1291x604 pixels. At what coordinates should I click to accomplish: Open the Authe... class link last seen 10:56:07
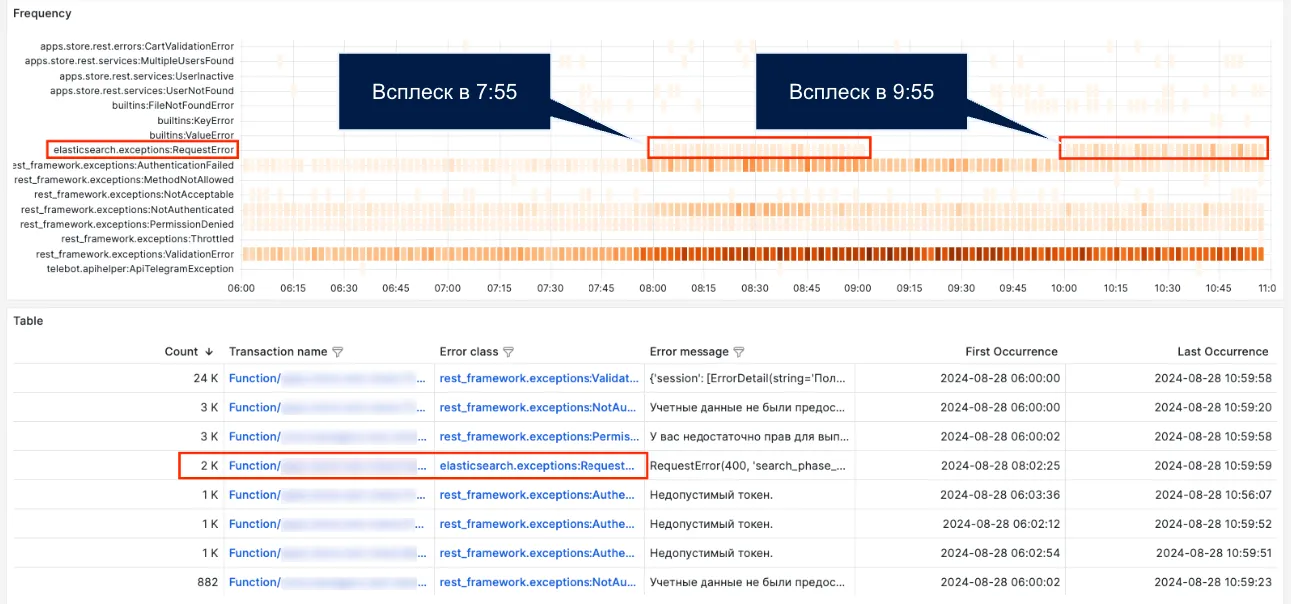537,495
